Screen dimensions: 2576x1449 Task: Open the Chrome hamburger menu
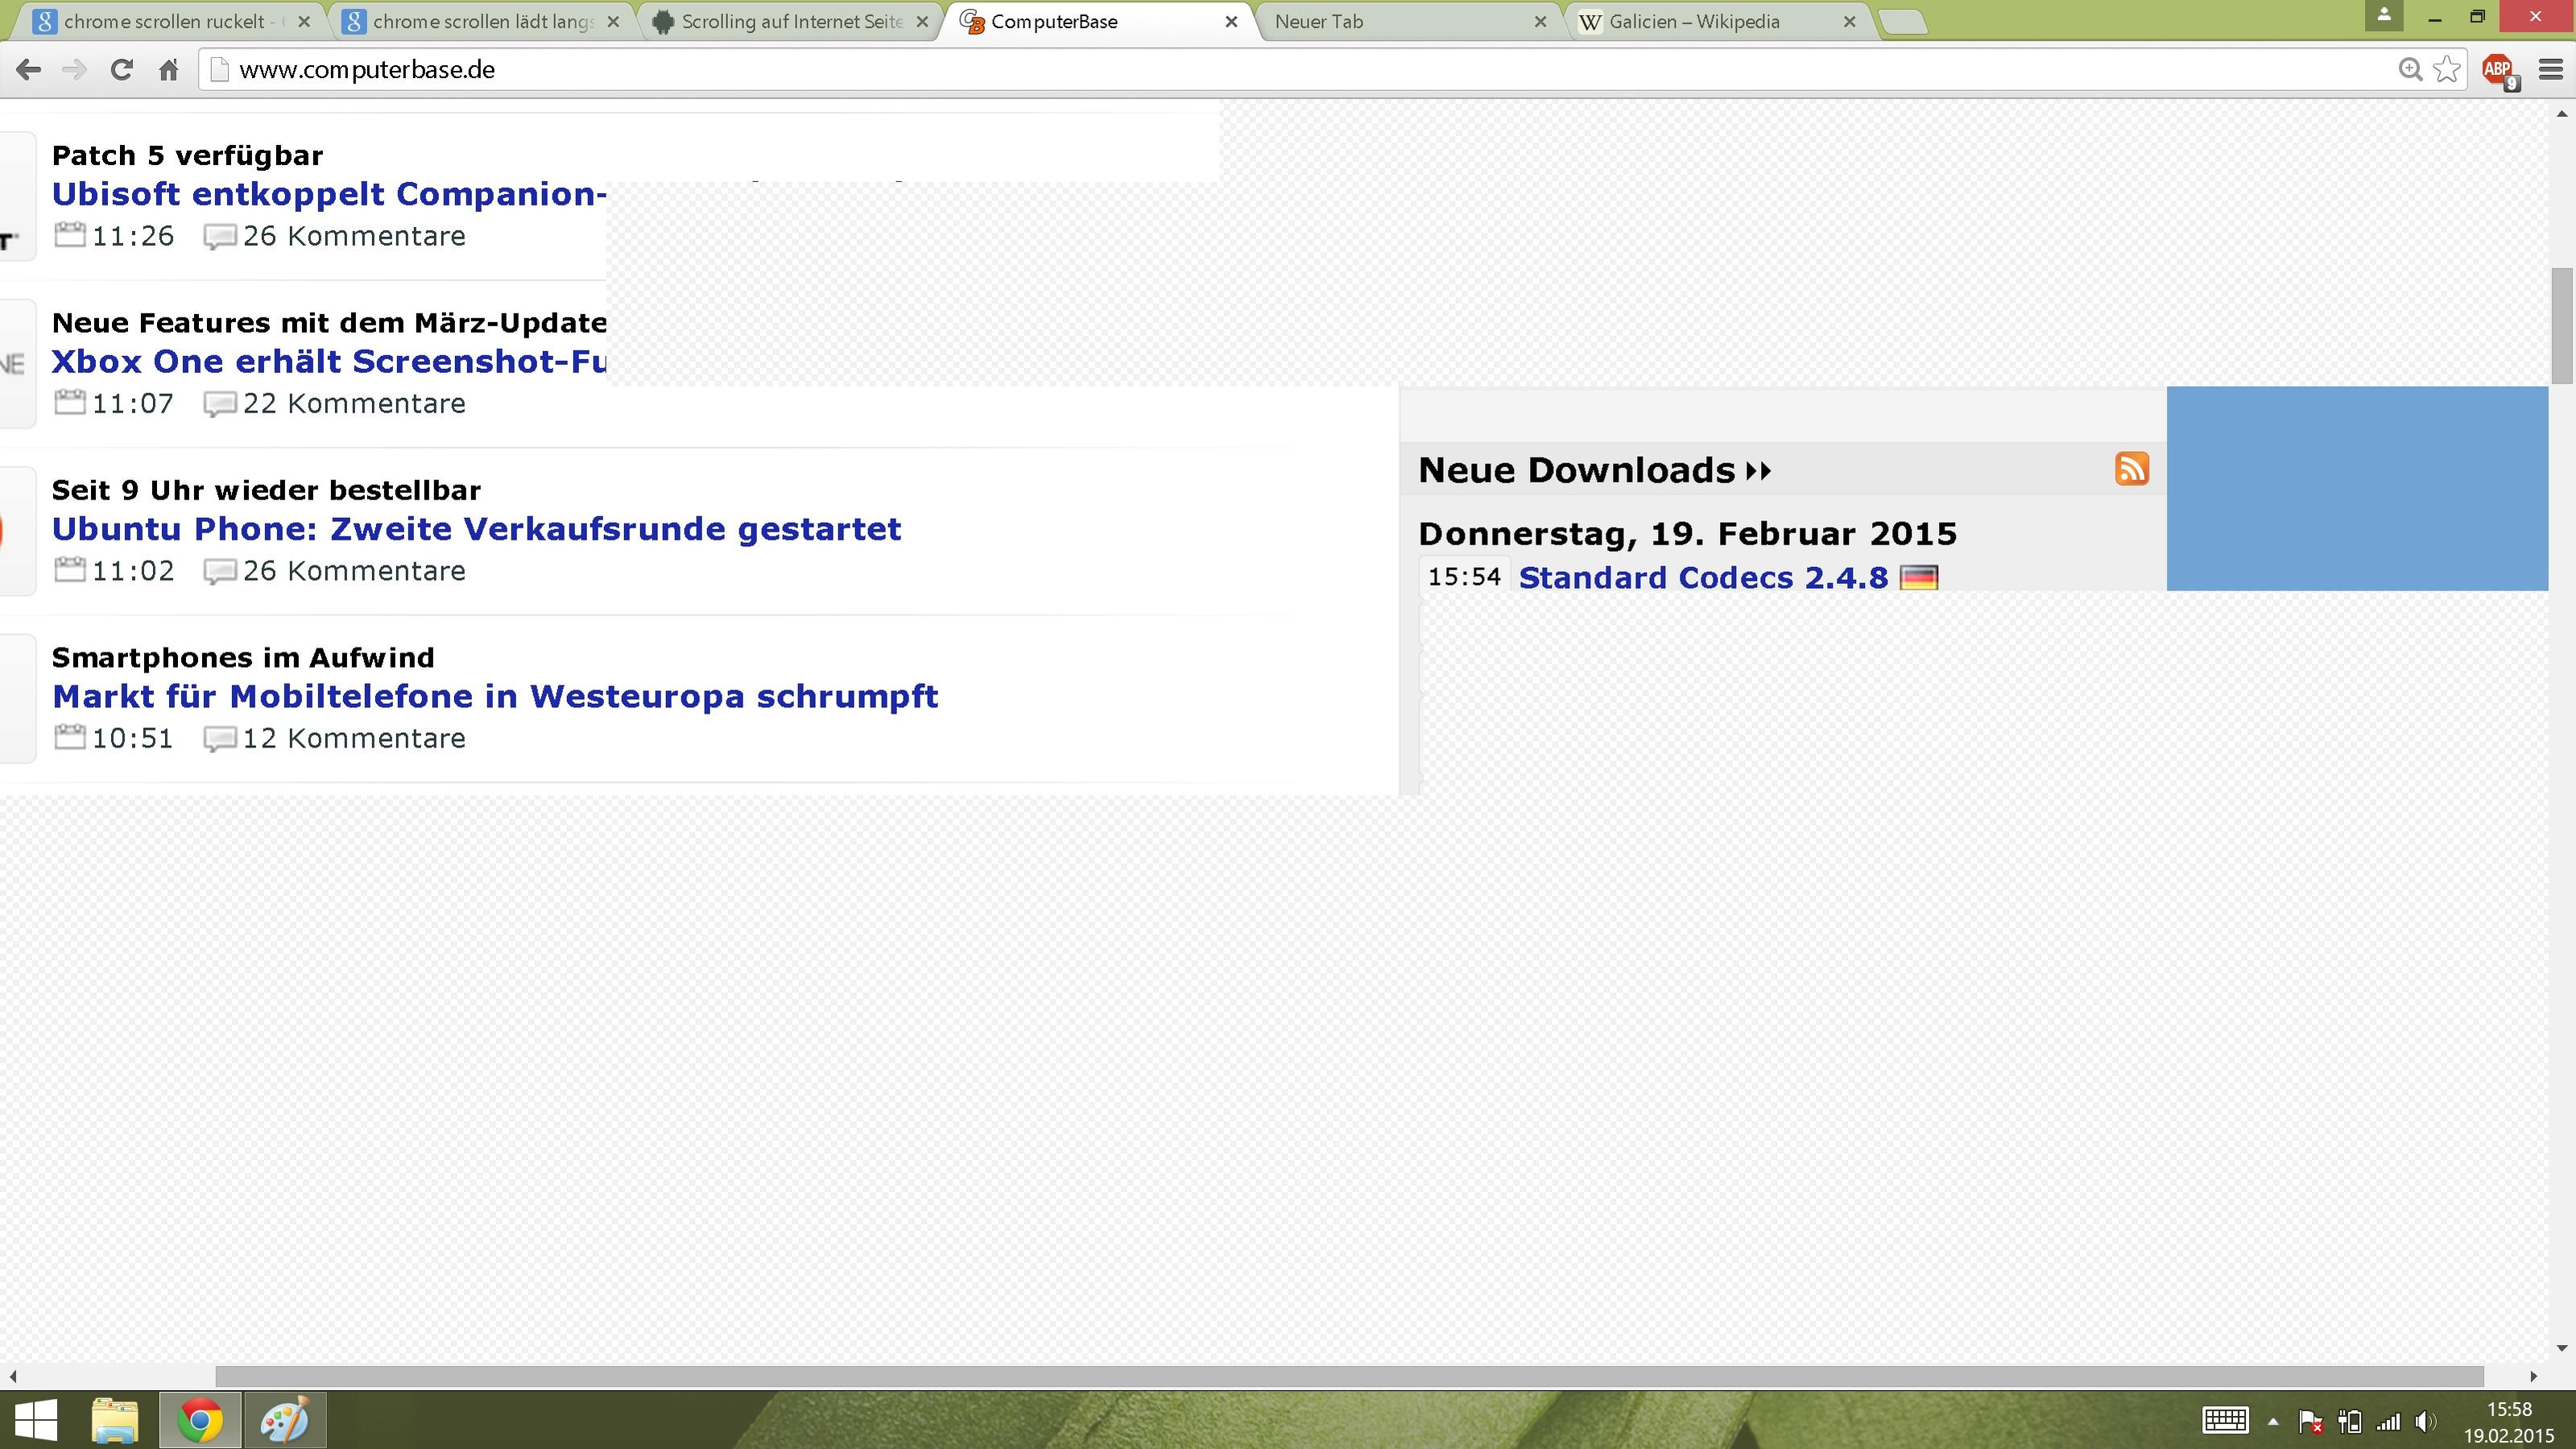(x=2550, y=69)
